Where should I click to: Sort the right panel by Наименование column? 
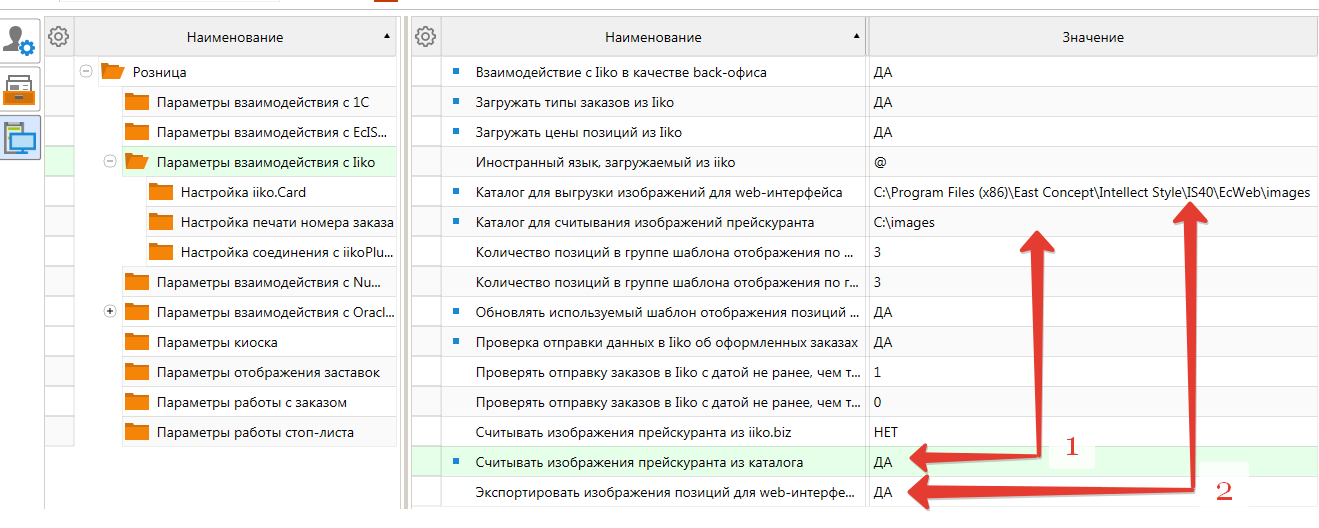(653, 37)
